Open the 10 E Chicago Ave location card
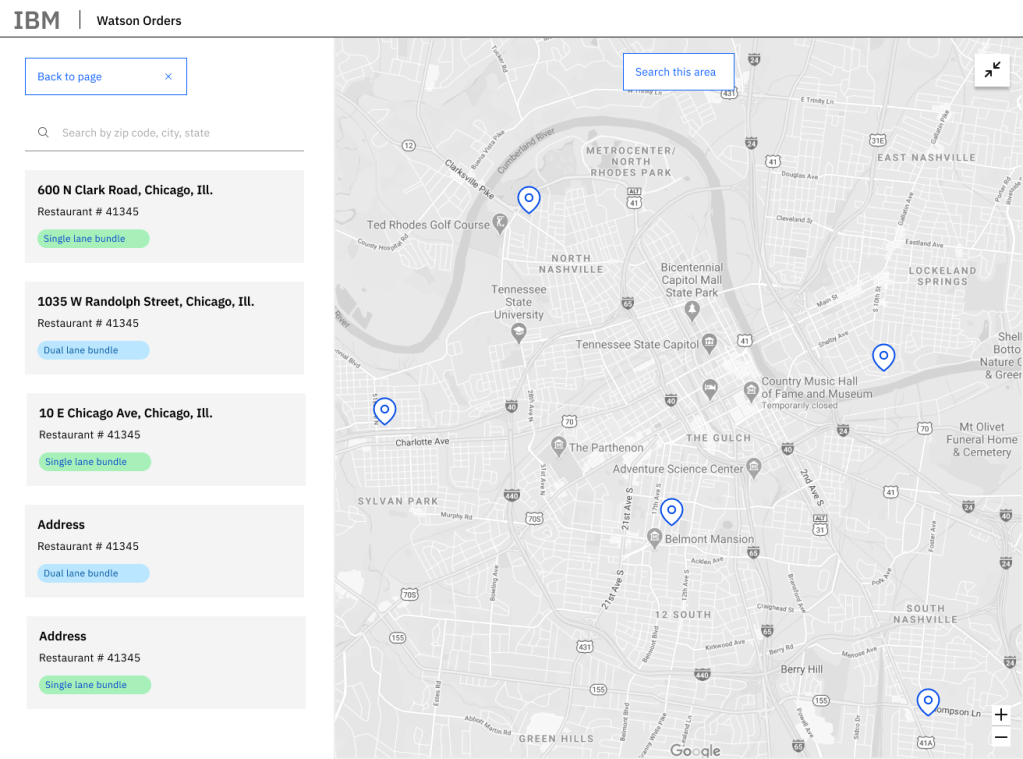Viewport: 1023px width, 759px height. click(164, 439)
